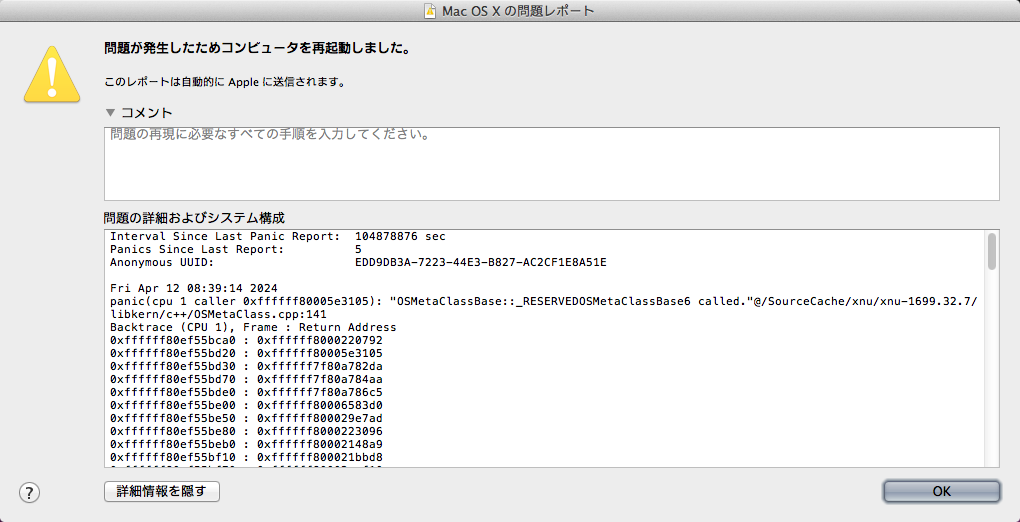Viewport: 1020px width, 522px height.
Task: Click the details scrollbar track below the thumb
Action: [x=991, y=380]
